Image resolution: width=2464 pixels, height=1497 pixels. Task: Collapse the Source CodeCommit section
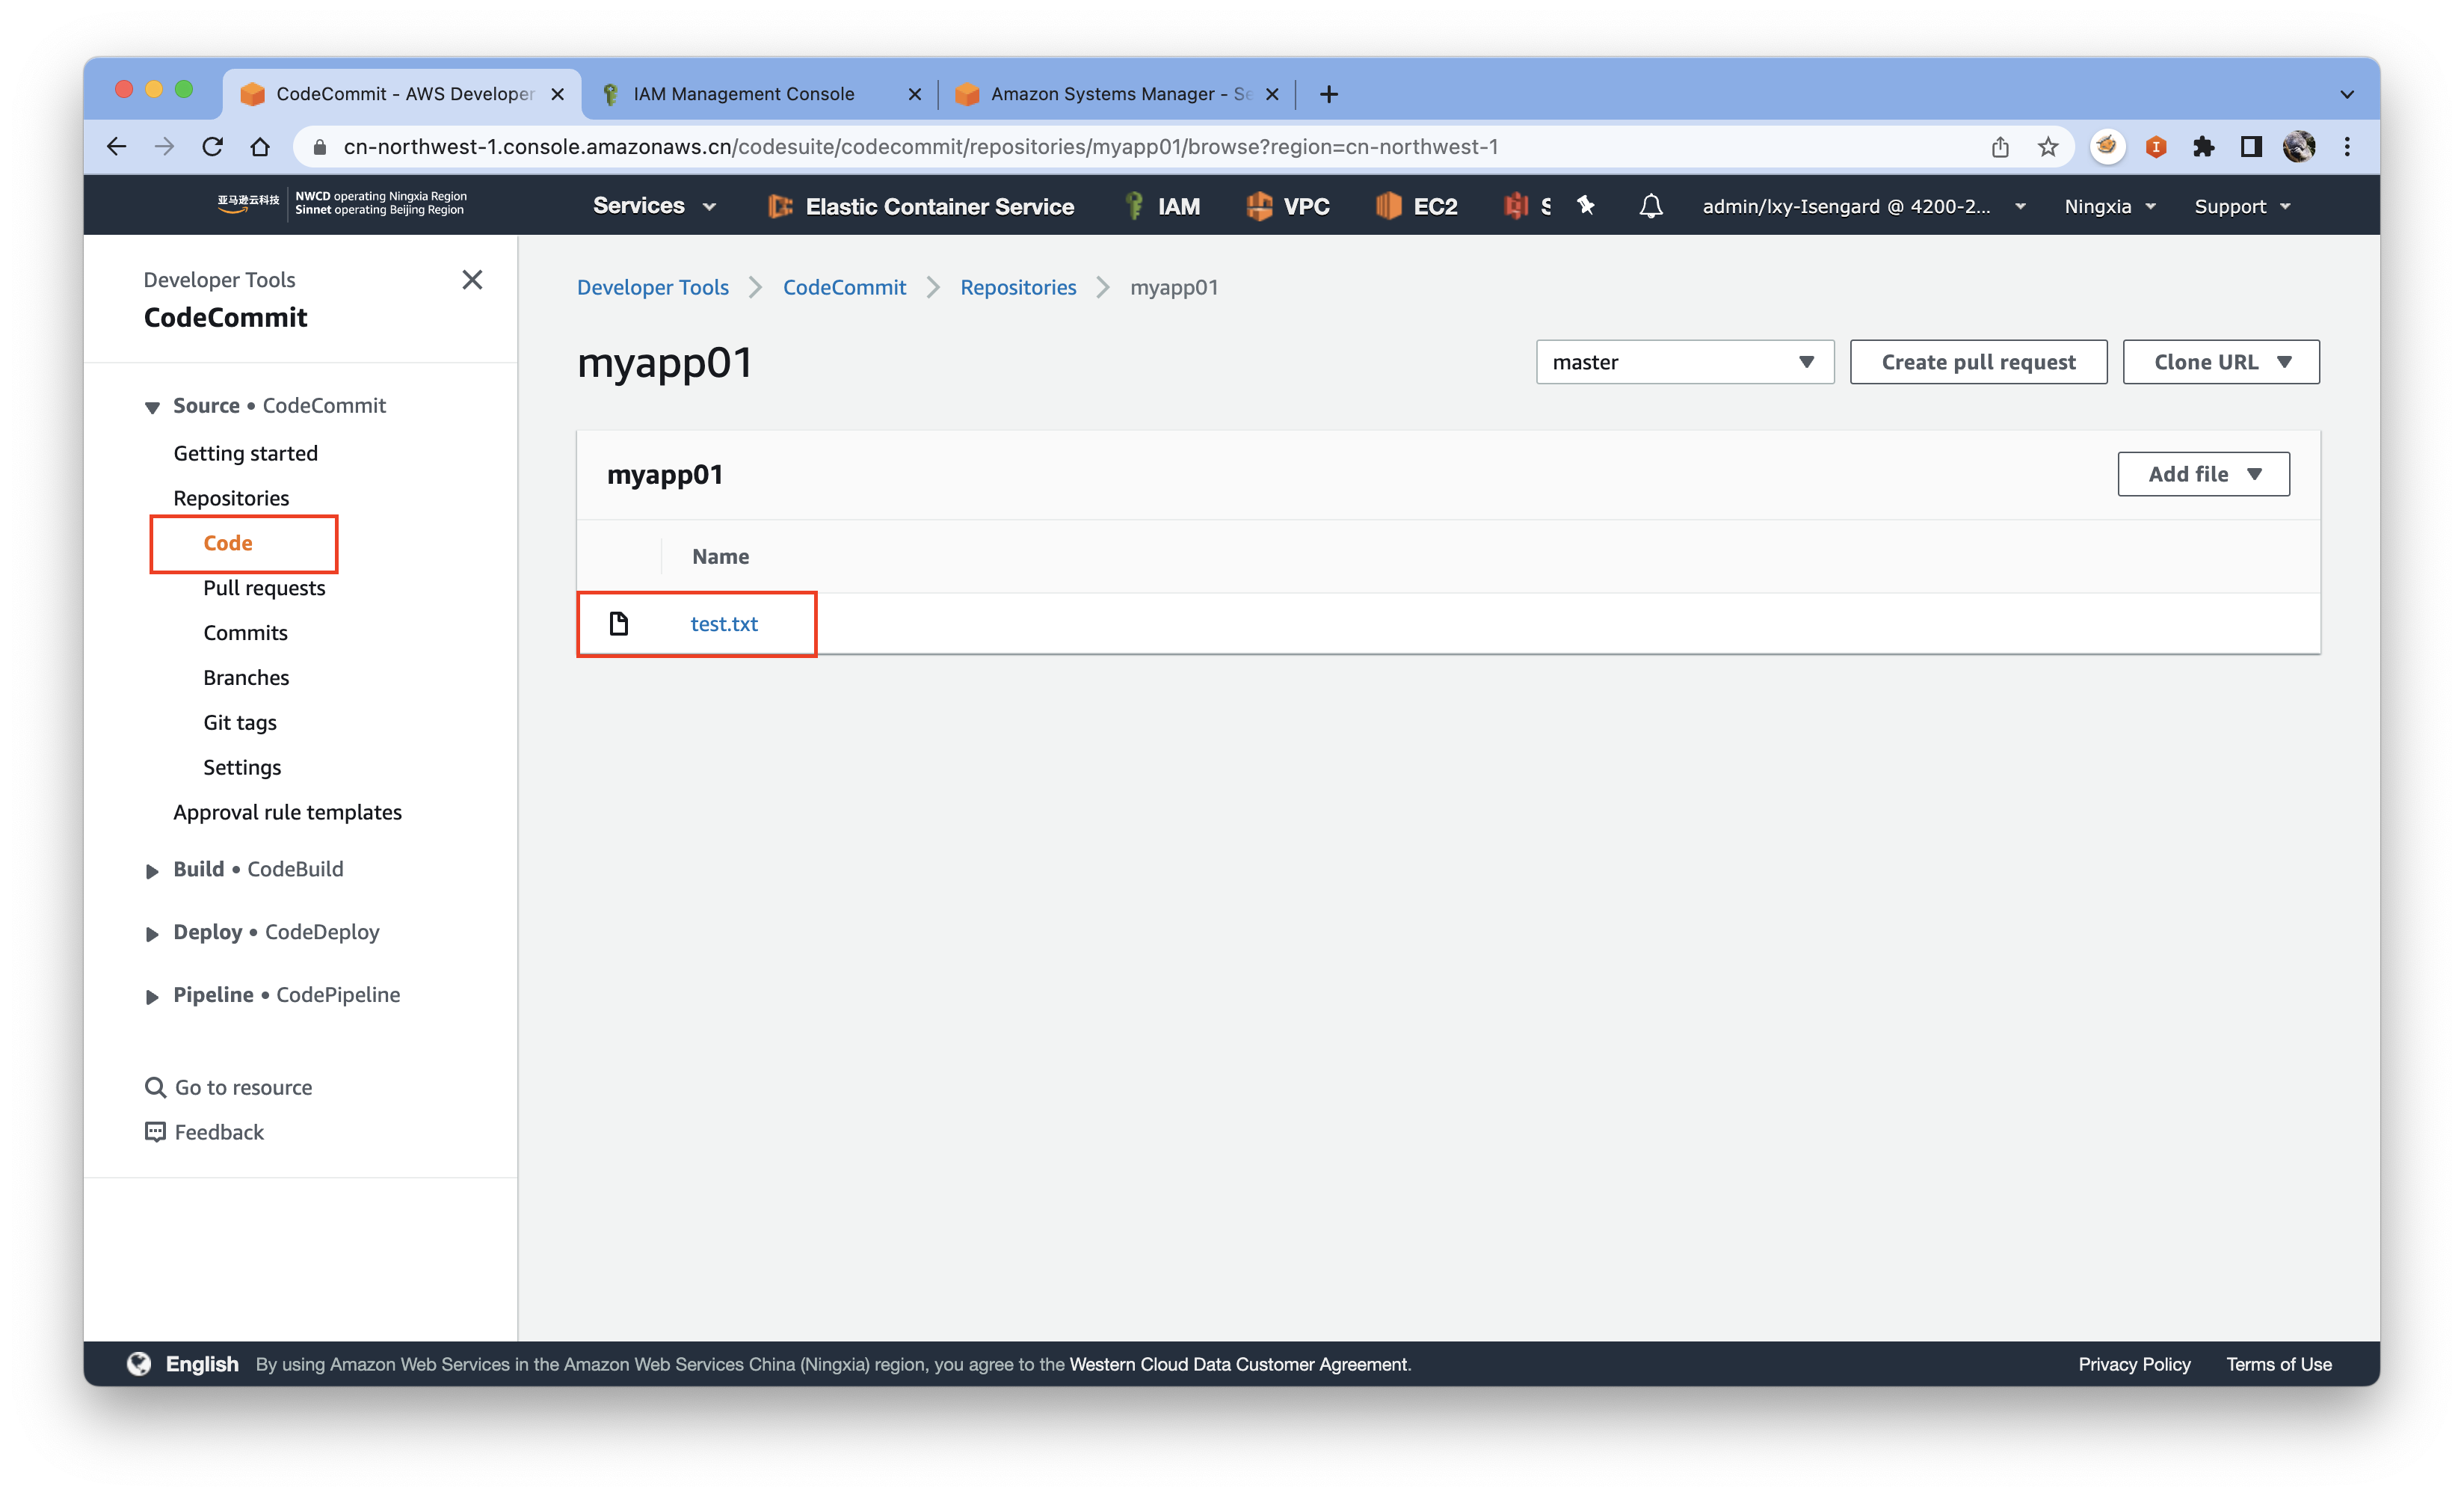(x=152, y=407)
